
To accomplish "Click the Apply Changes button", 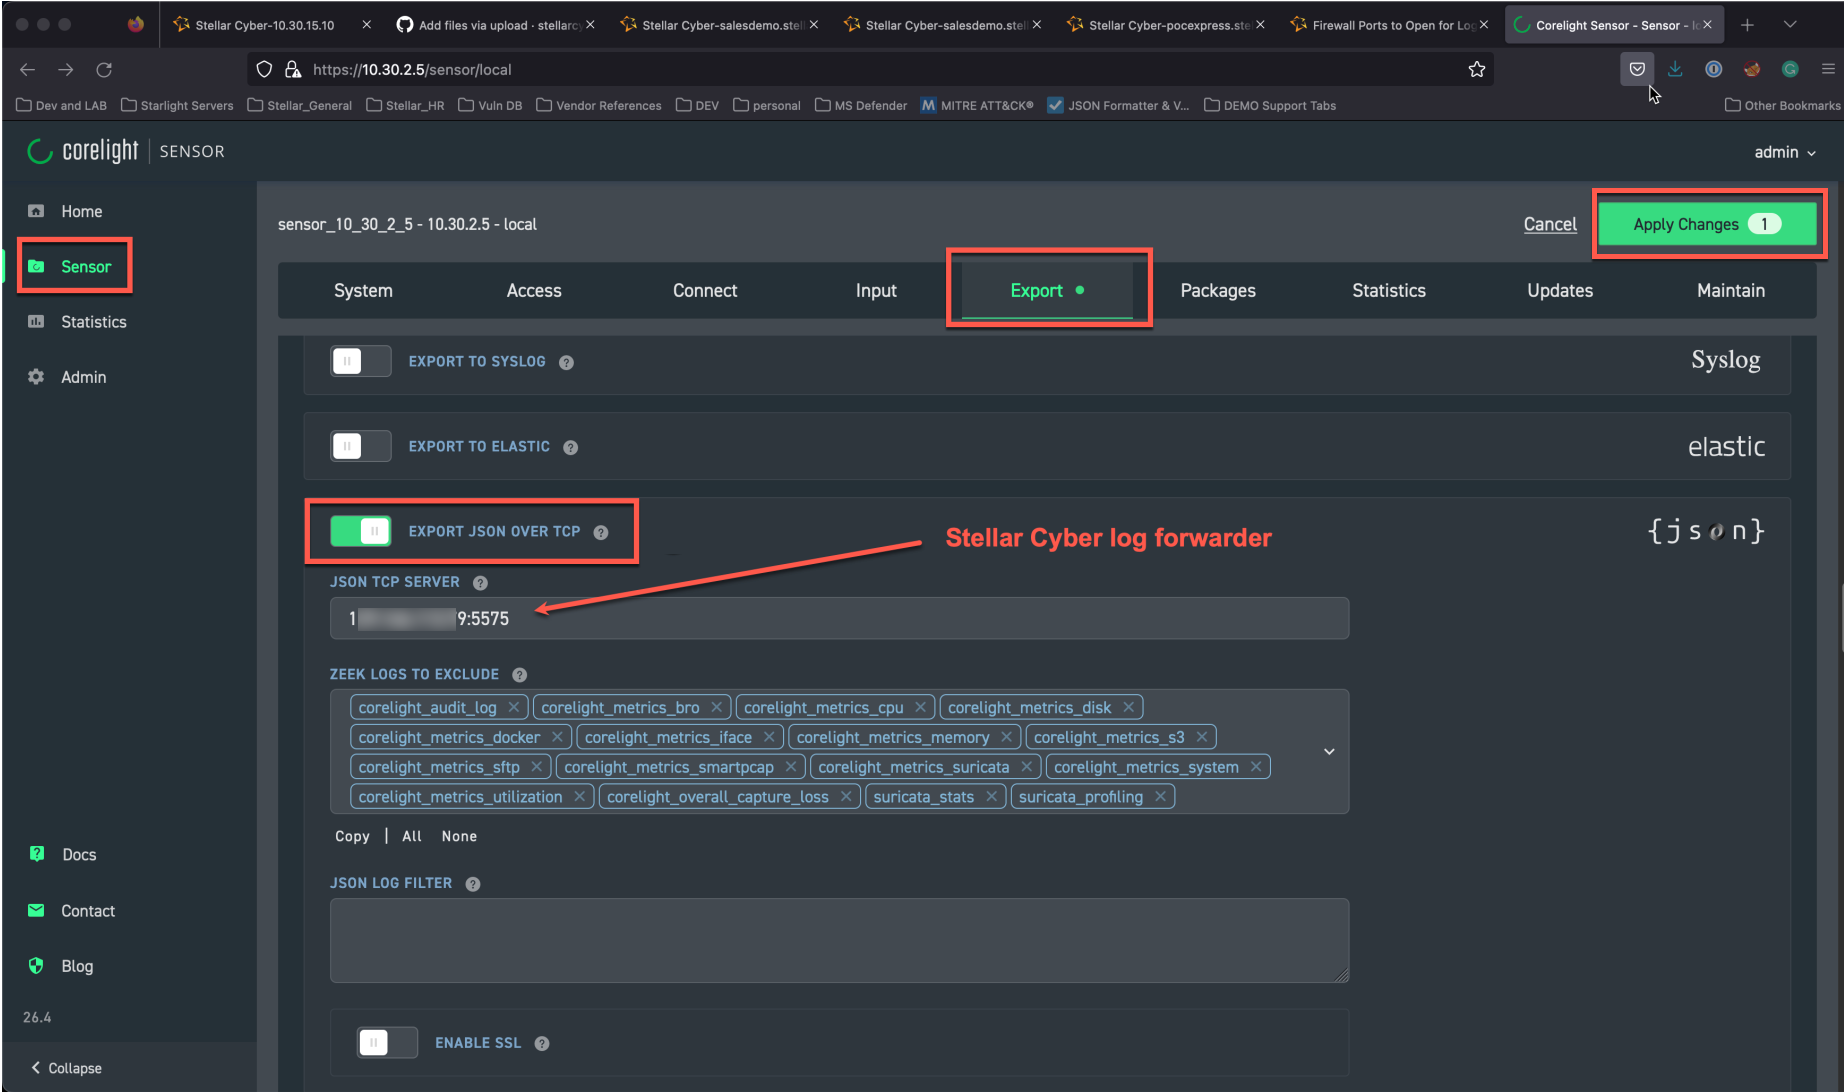I will [1706, 224].
